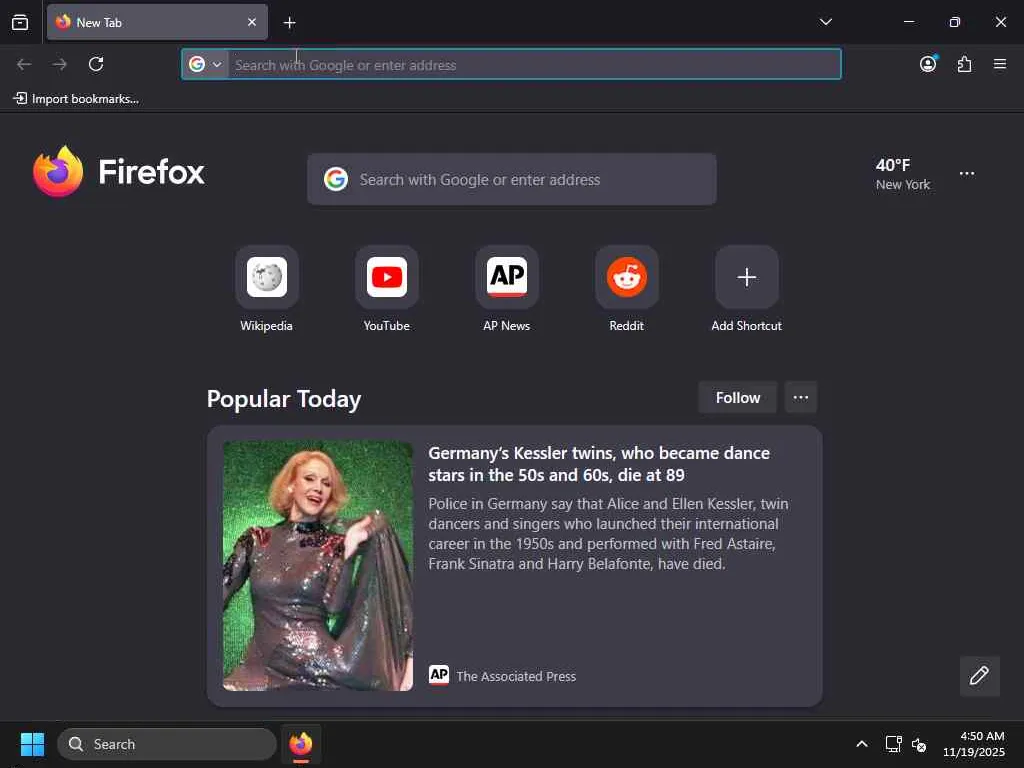Show hidden system tray icons
Viewport: 1024px width, 768px height.
tap(862, 744)
